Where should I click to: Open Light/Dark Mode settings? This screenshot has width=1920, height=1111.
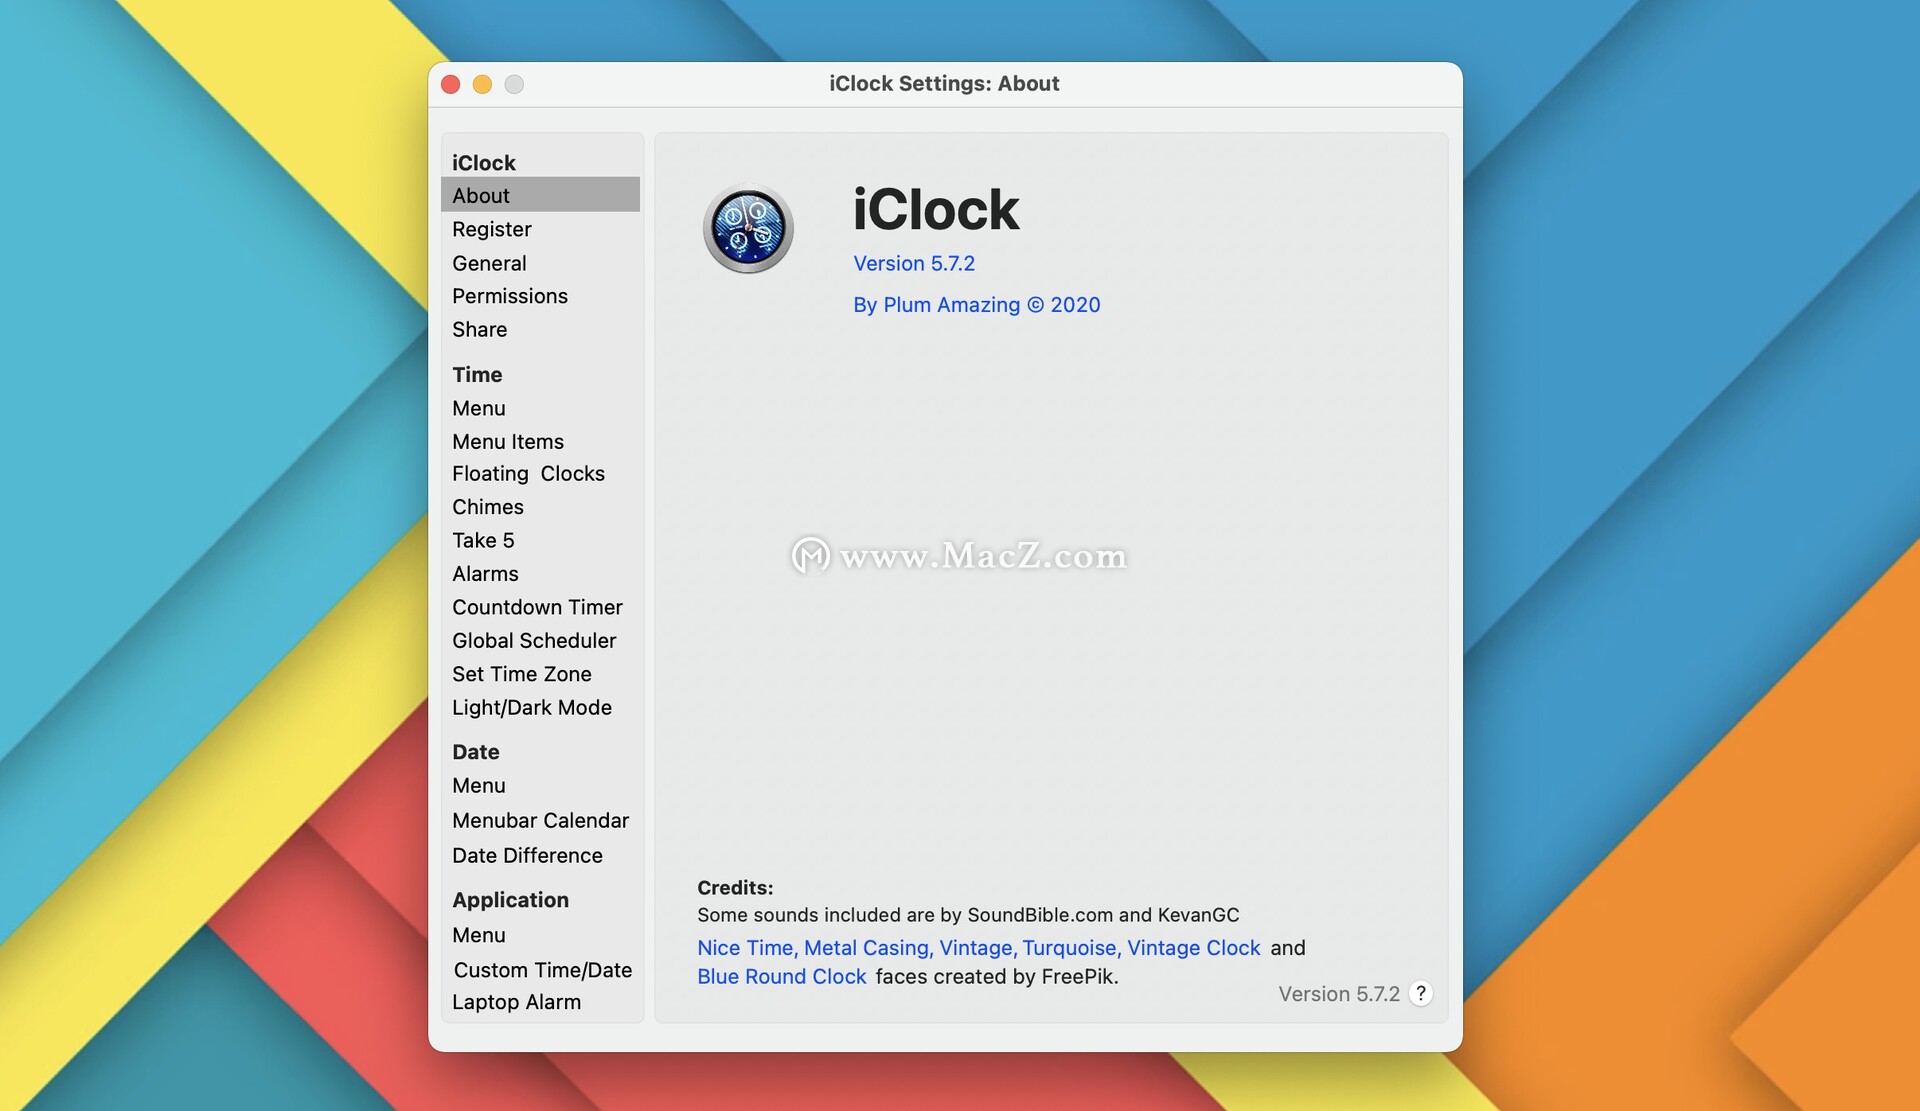(x=531, y=707)
